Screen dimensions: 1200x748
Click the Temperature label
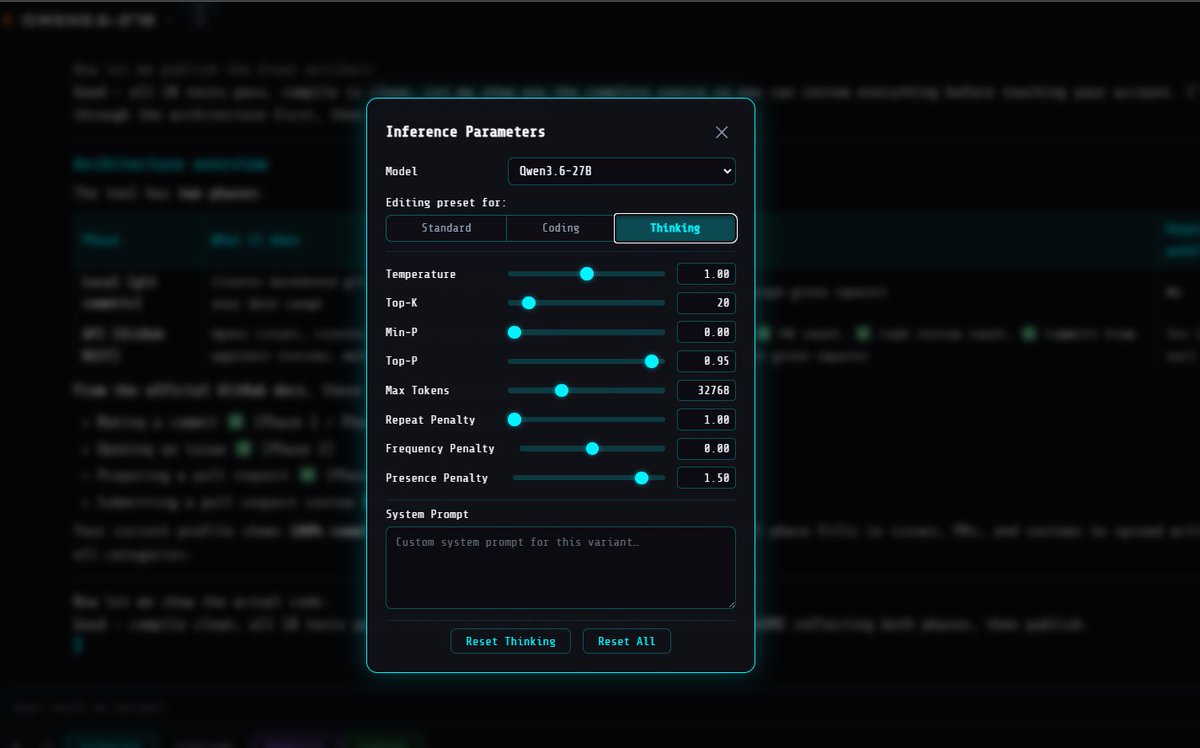click(421, 274)
